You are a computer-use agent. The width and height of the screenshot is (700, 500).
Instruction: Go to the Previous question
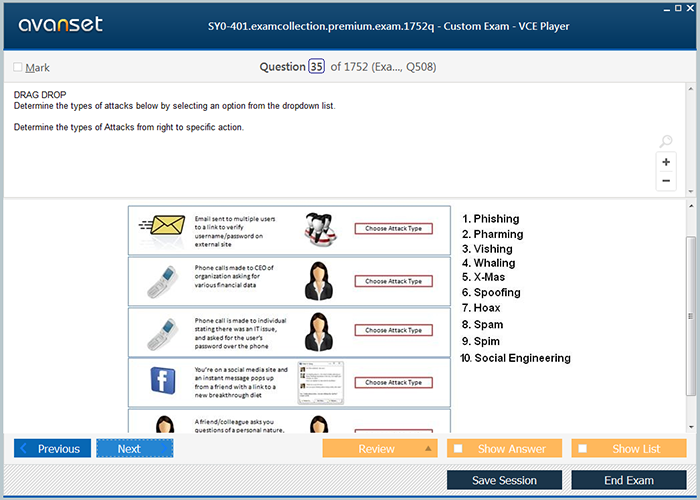coord(52,449)
